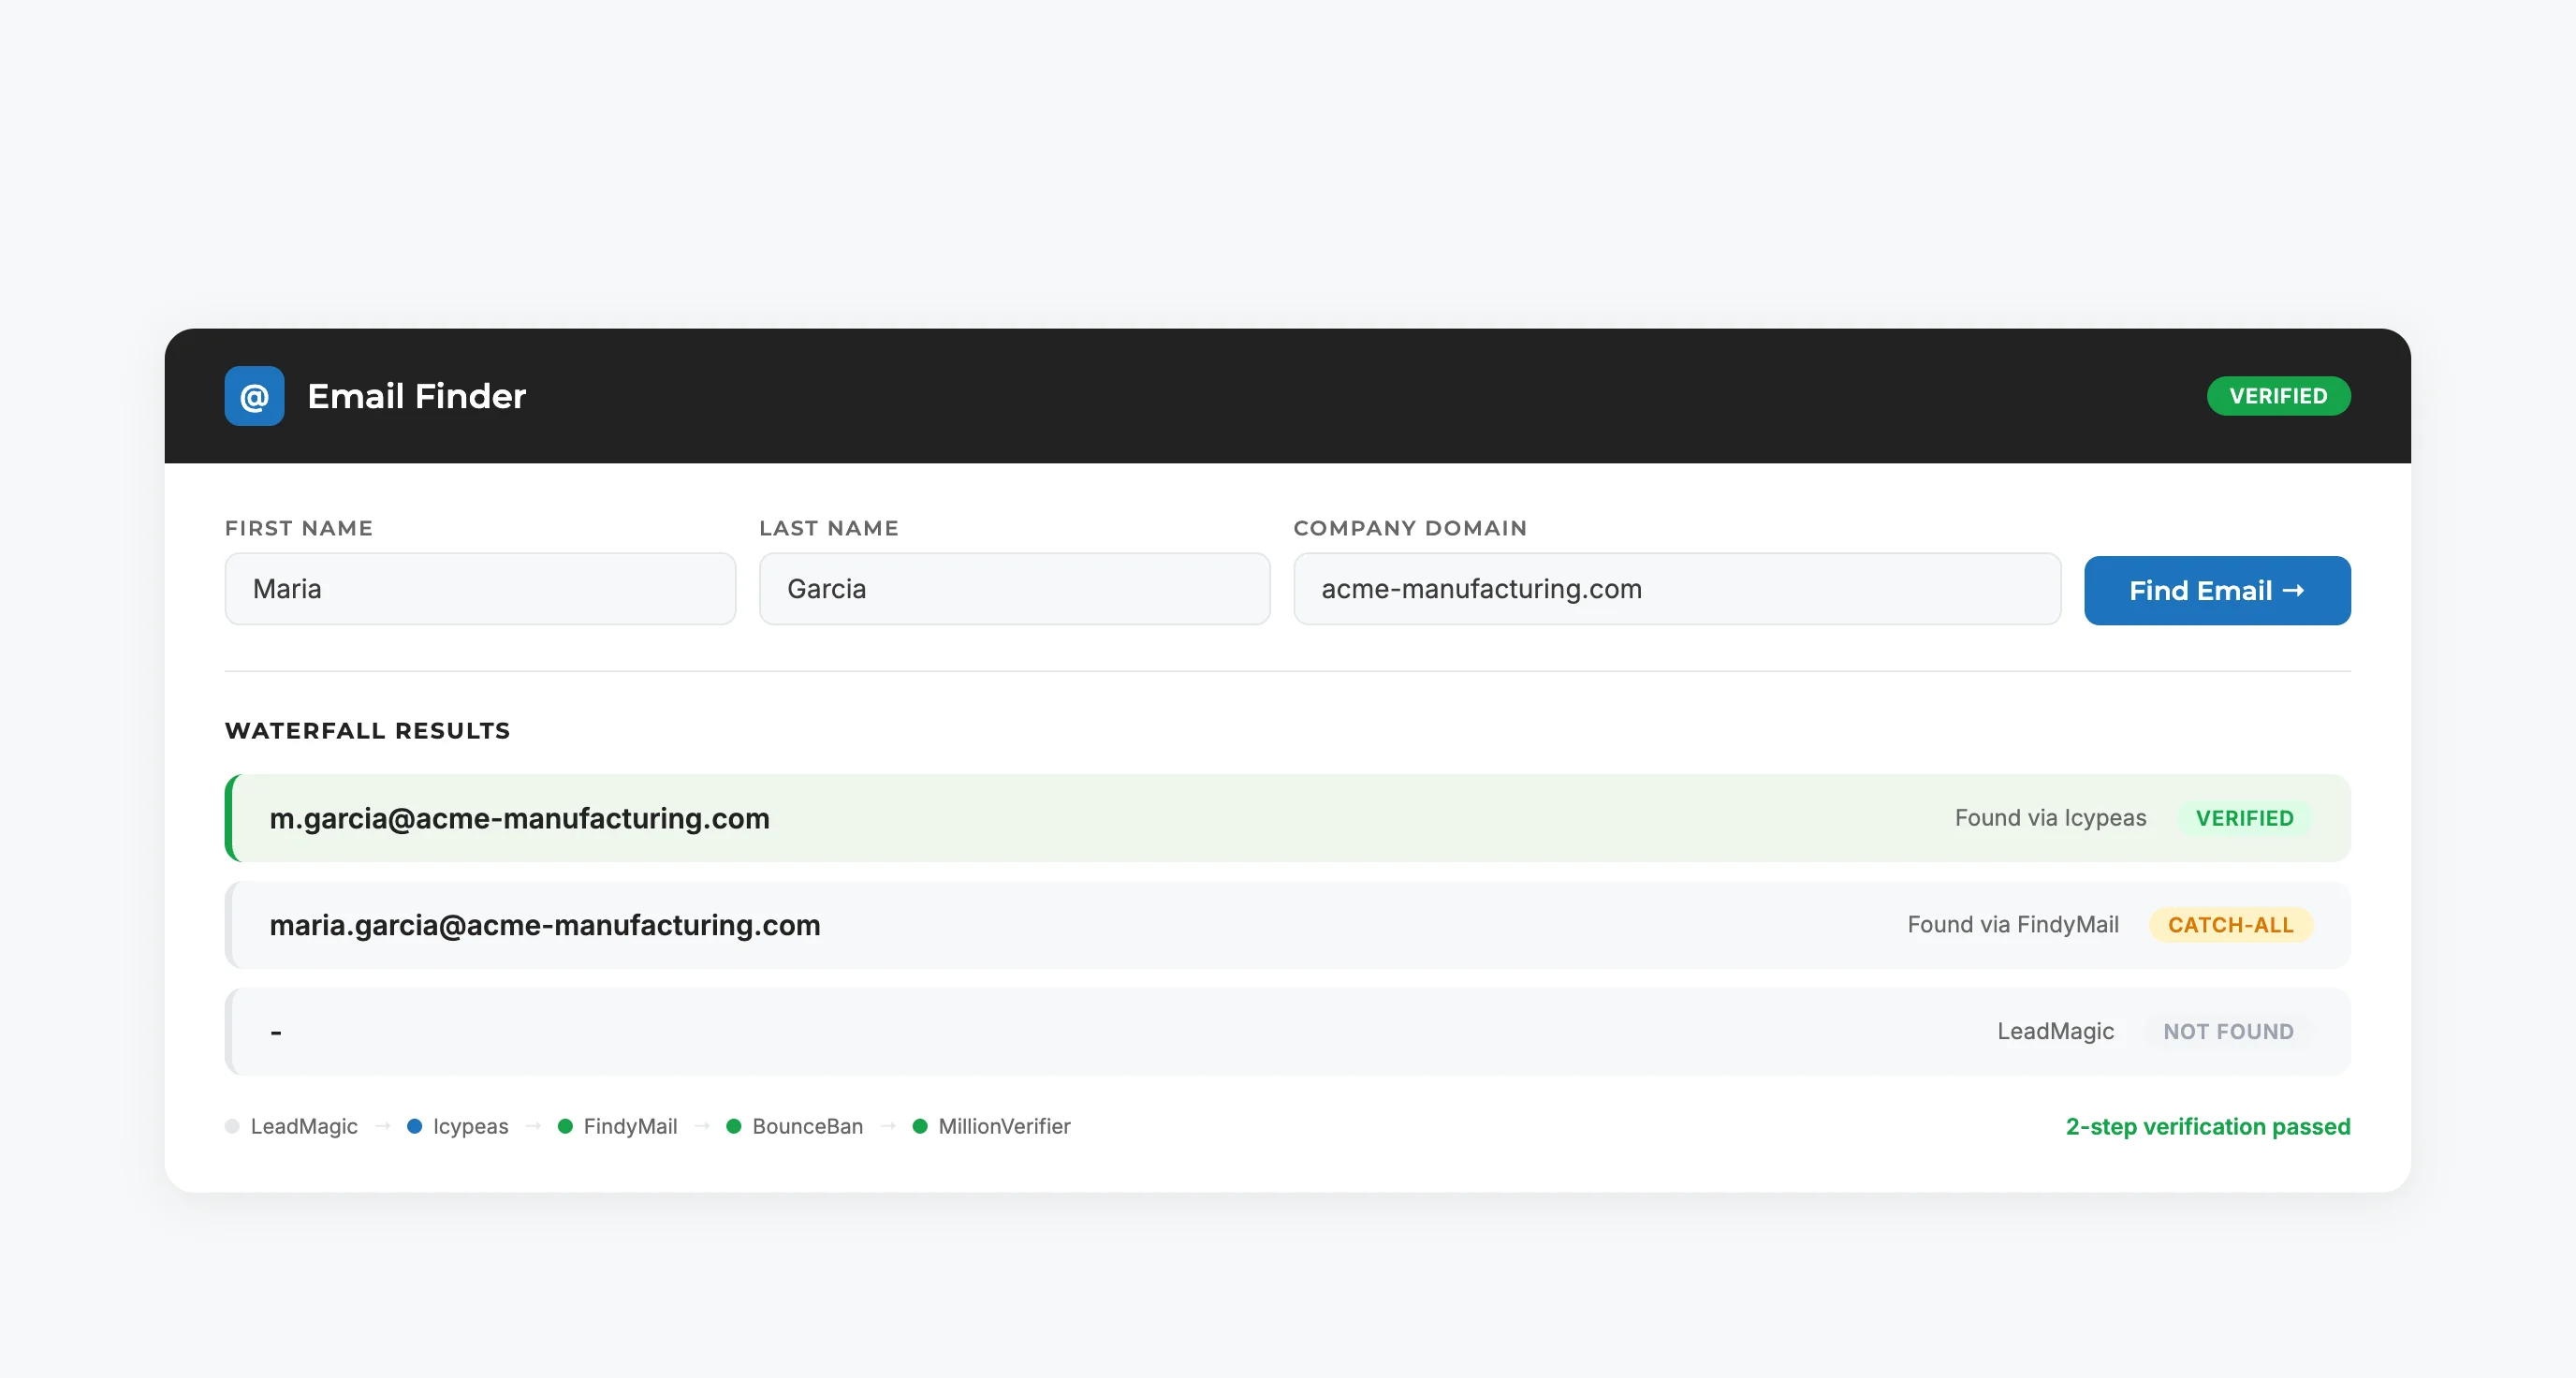
Task: Click the green accent bar on verified result
Action: [229, 817]
